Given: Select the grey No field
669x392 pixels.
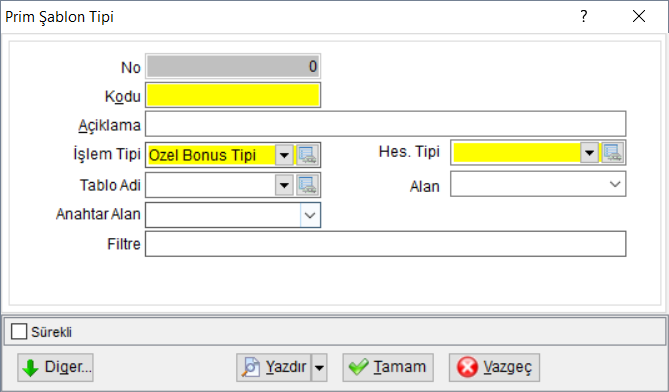Looking at the screenshot, I should pos(233,66).
